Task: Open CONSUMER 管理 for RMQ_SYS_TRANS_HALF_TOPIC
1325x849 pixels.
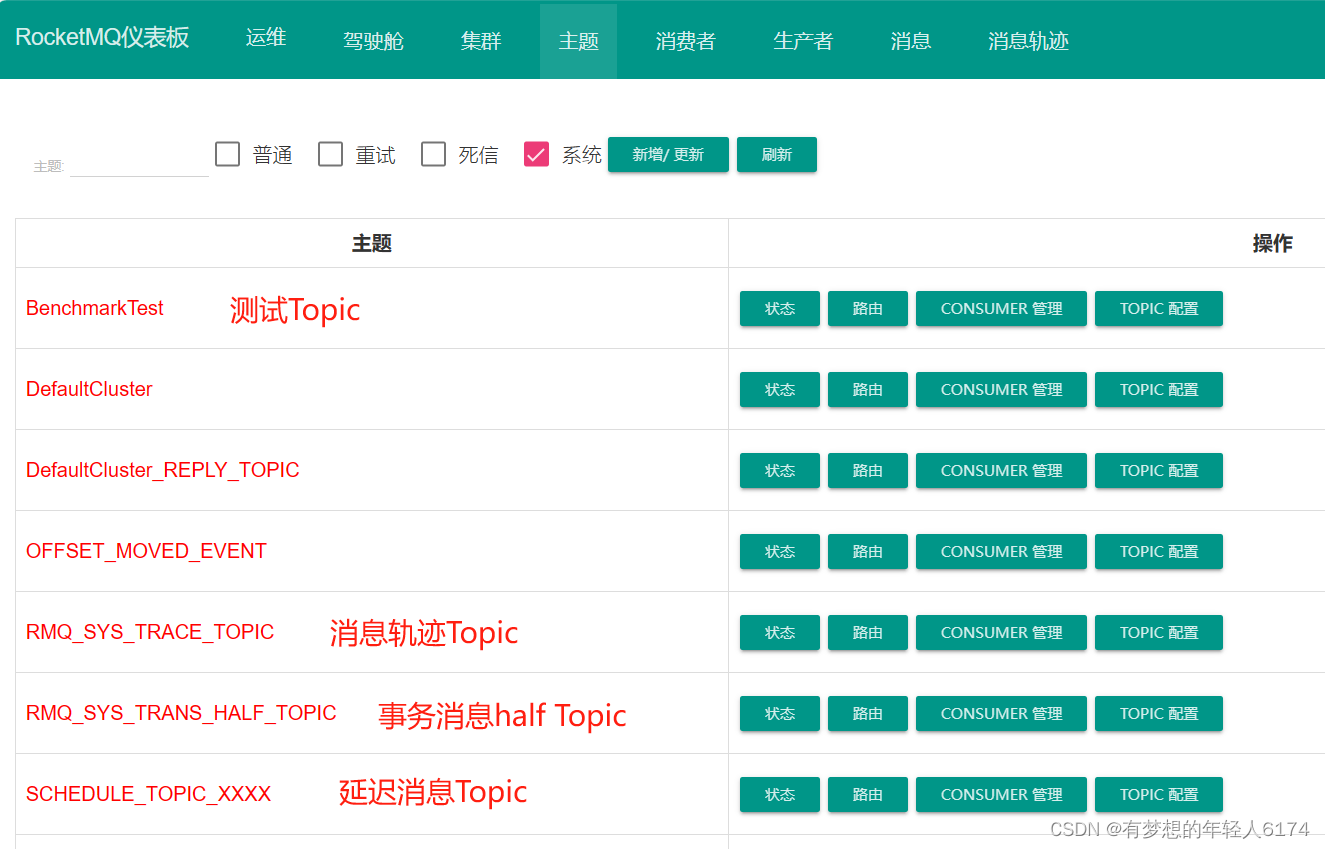Action: 1001,714
